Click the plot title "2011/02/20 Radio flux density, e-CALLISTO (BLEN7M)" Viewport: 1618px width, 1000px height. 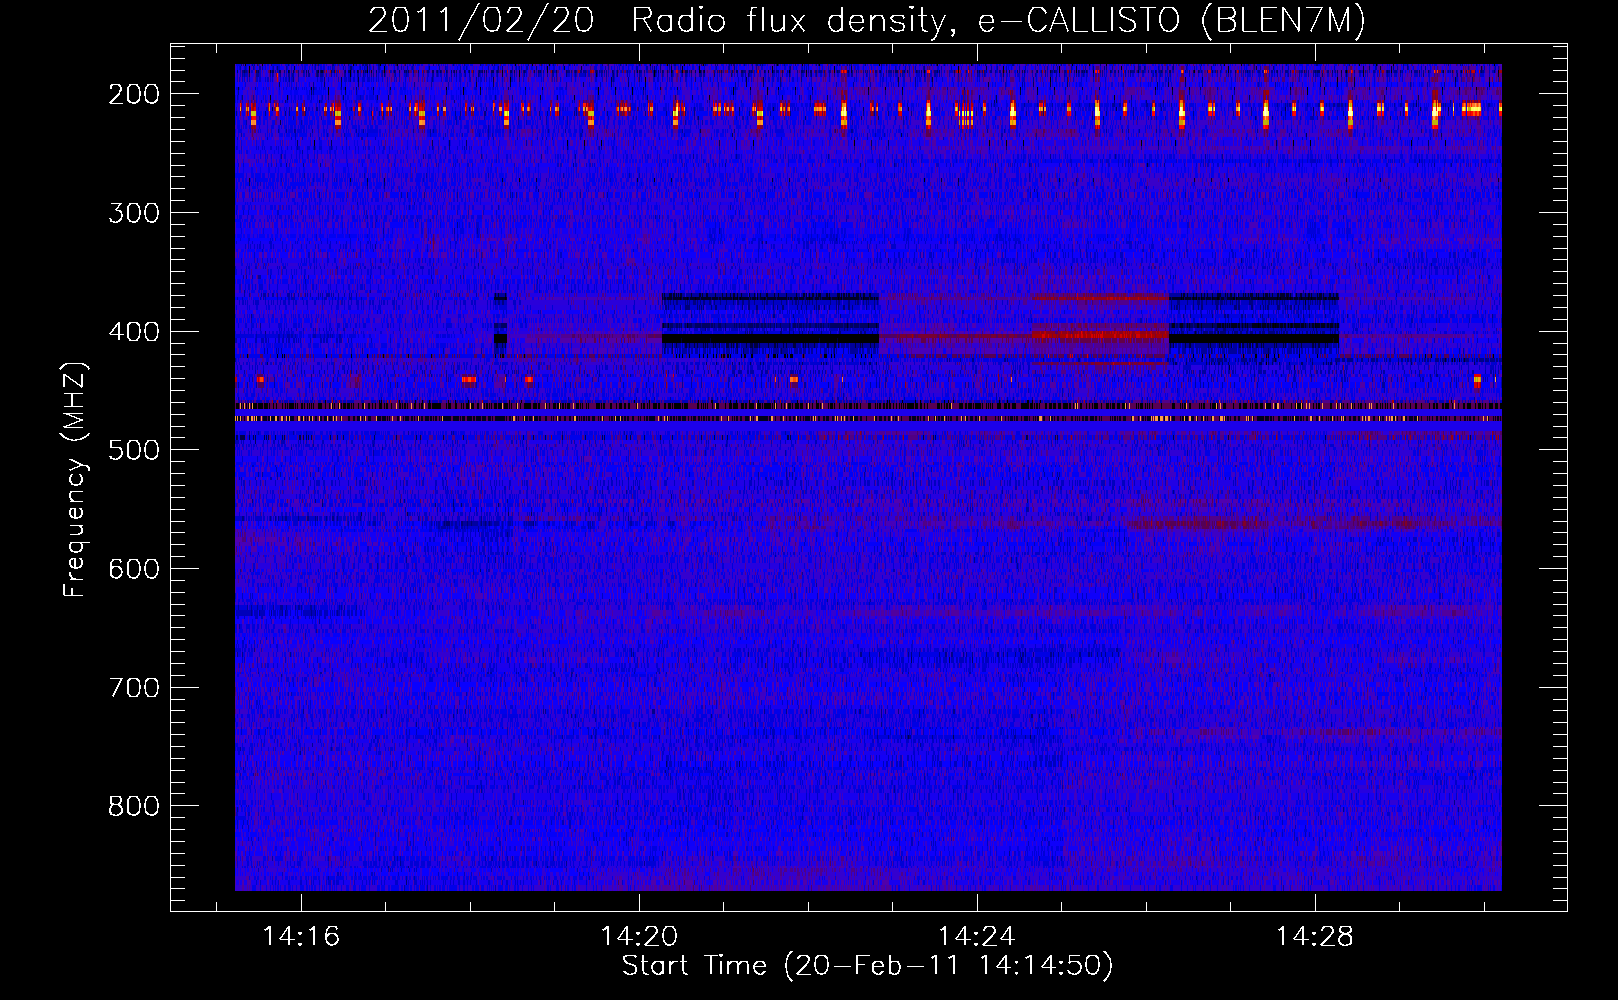click(x=867, y=21)
